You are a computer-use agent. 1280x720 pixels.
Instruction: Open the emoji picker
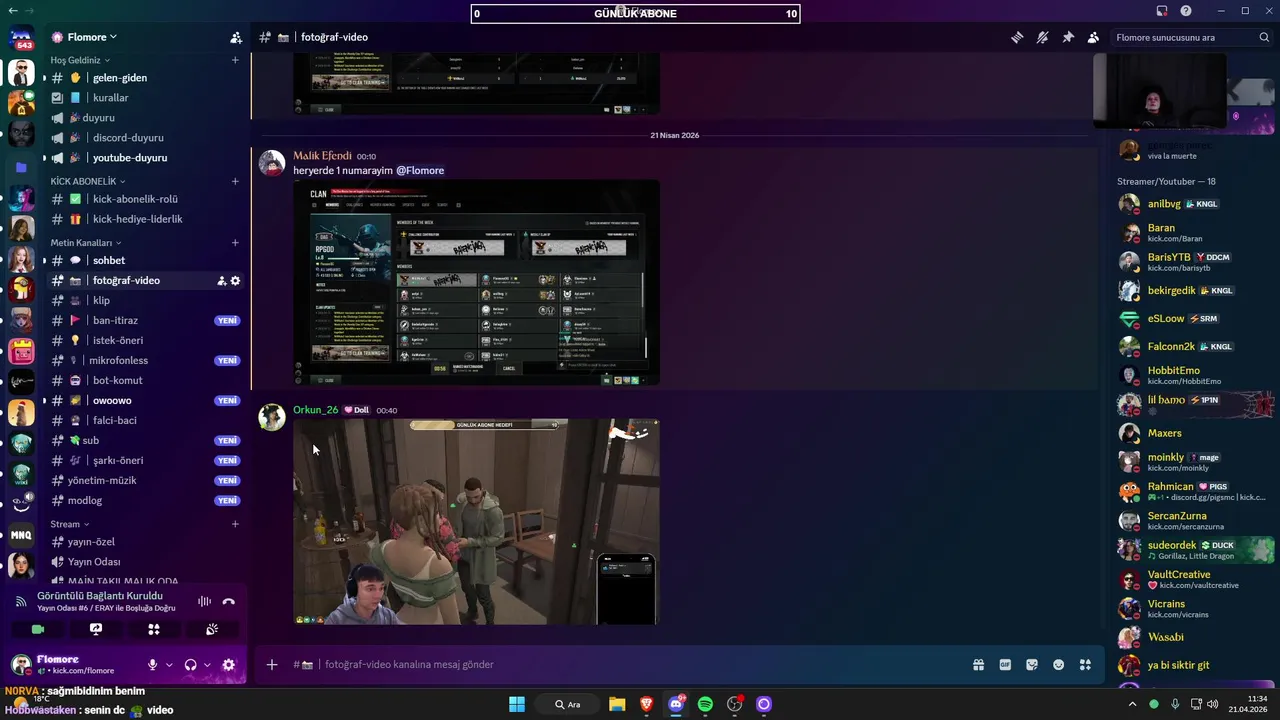(1058, 665)
